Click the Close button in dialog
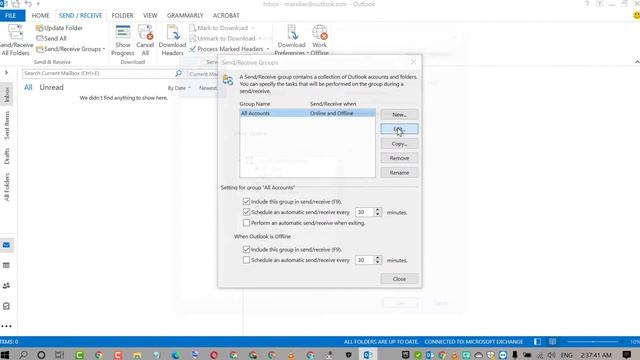 pyautogui.click(x=399, y=279)
